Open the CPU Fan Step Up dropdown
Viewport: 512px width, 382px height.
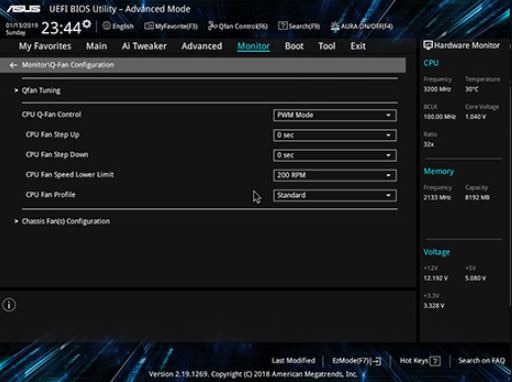coord(335,135)
